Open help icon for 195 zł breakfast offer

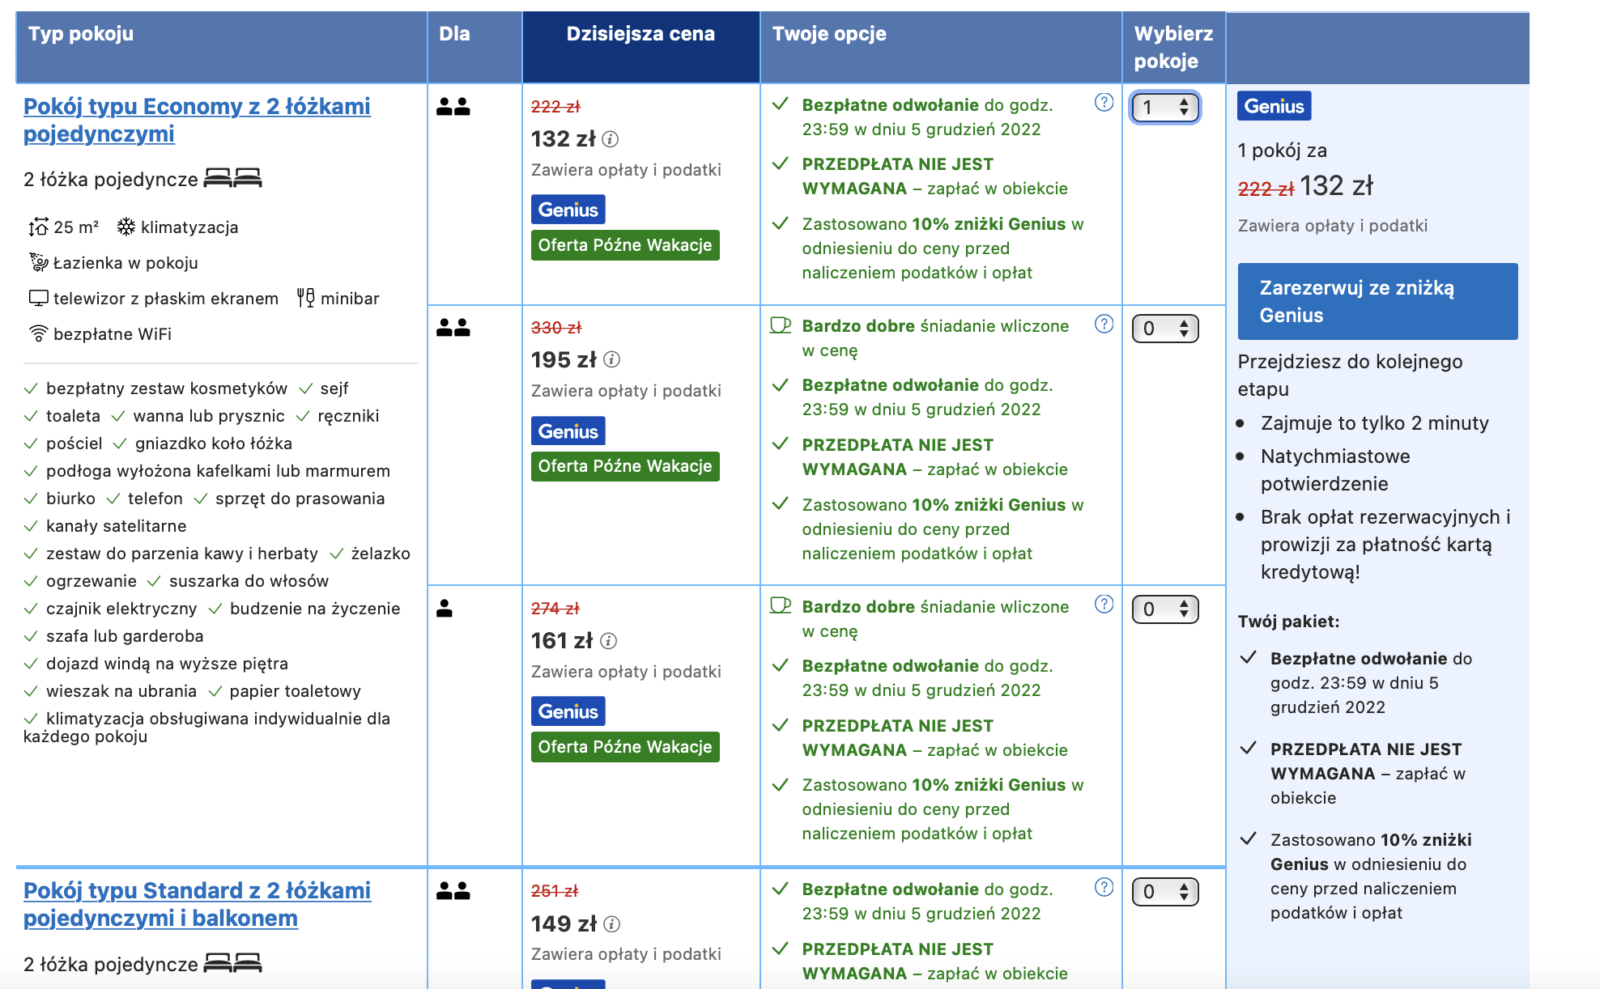(1104, 324)
